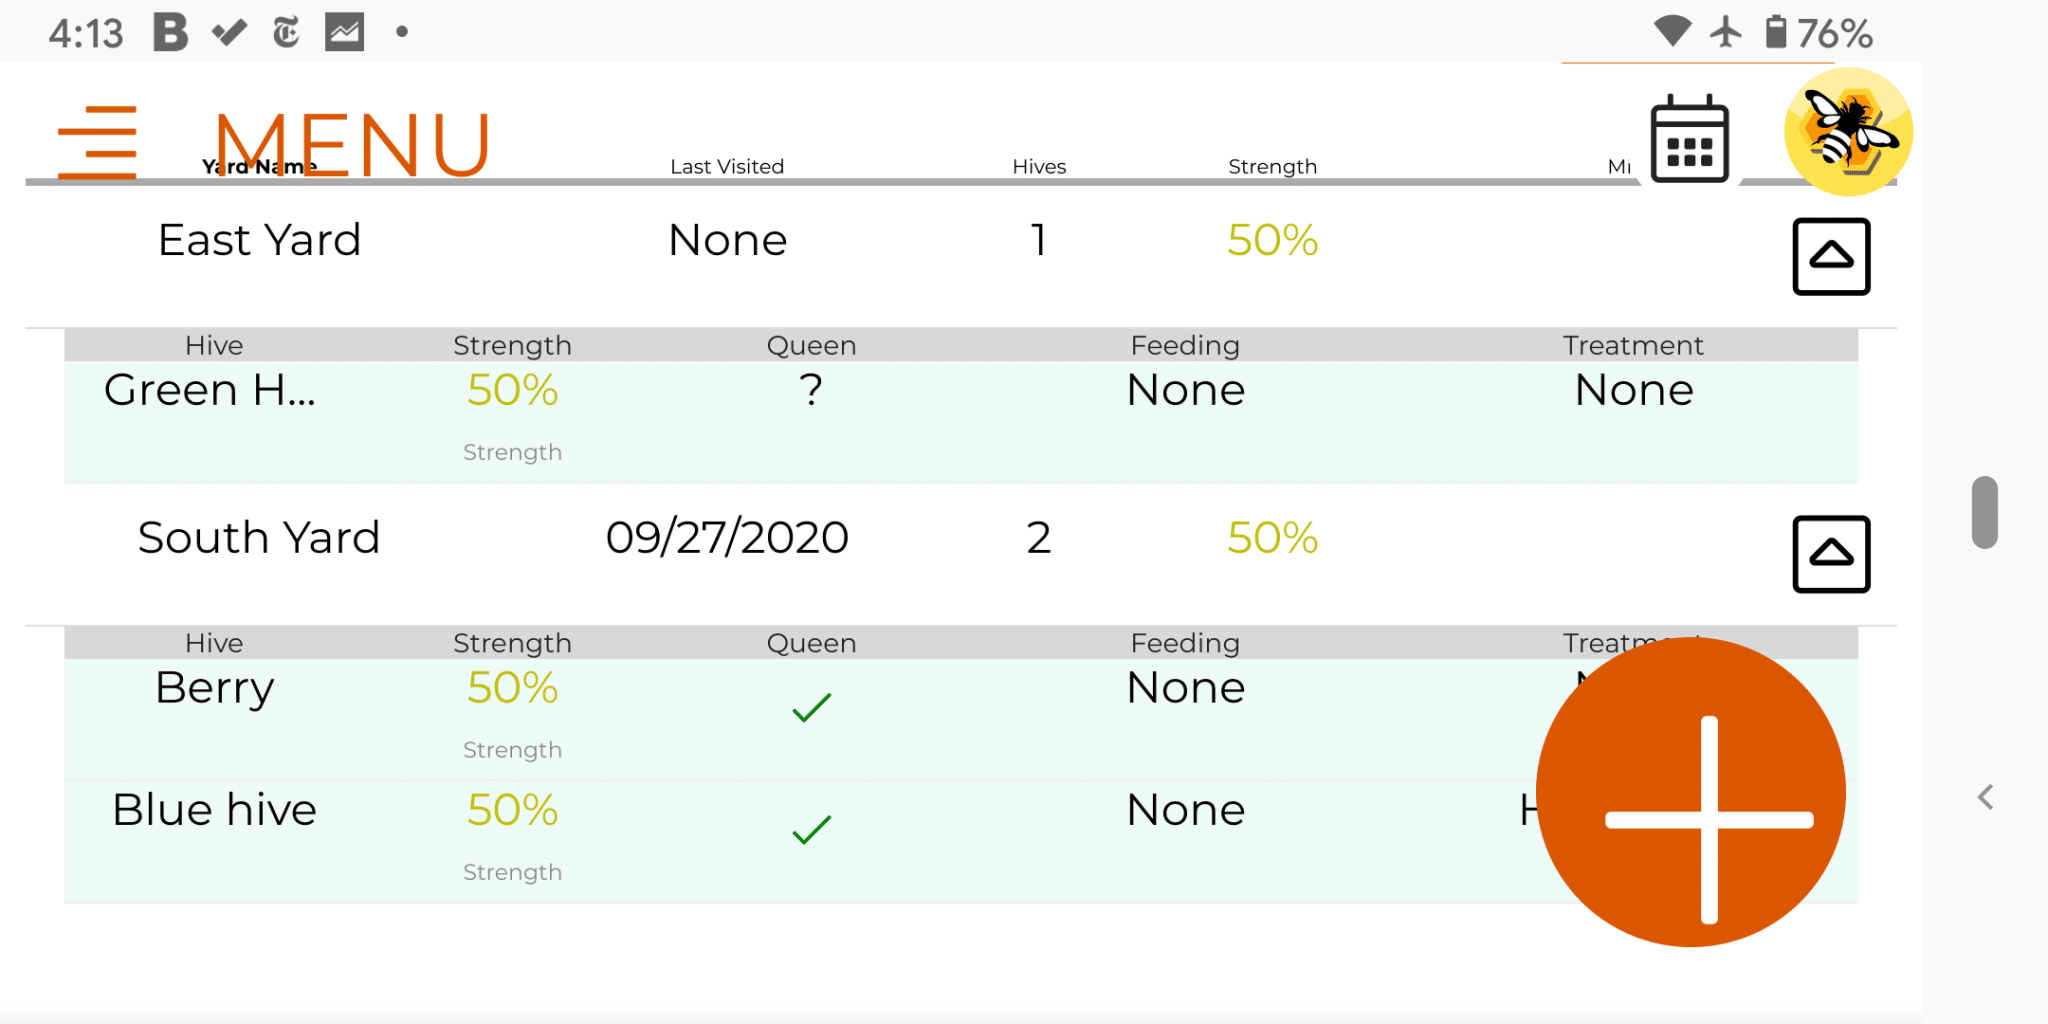
Task: Tap the Wi-Fi status icon
Action: 1672,31
